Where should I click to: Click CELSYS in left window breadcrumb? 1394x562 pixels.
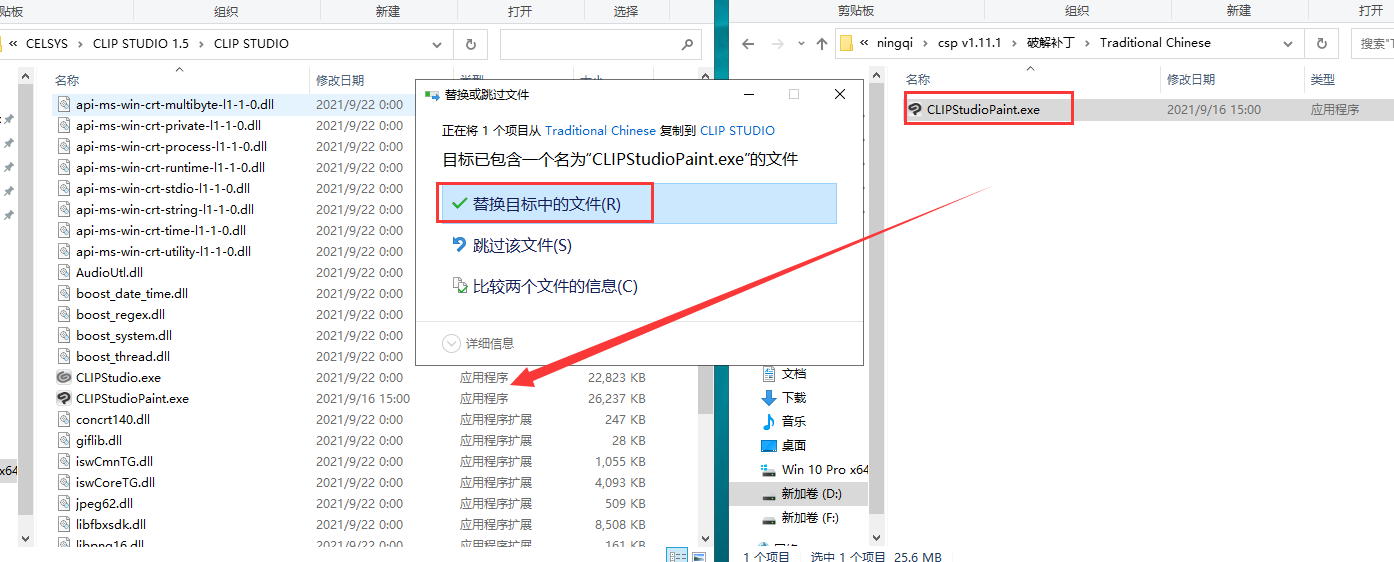(48, 44)
